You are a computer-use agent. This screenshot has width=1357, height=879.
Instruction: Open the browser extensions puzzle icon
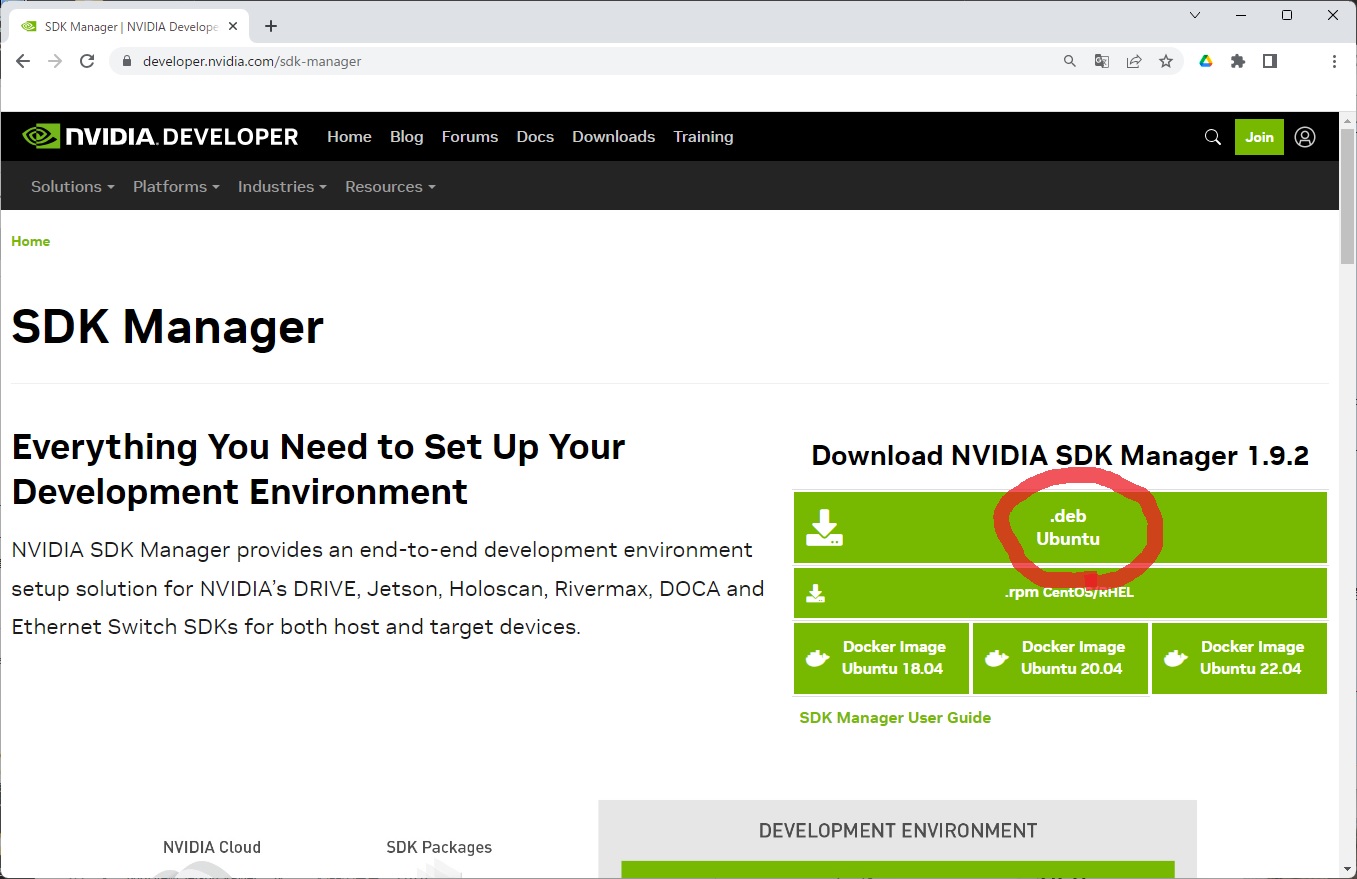point(1237,61)
